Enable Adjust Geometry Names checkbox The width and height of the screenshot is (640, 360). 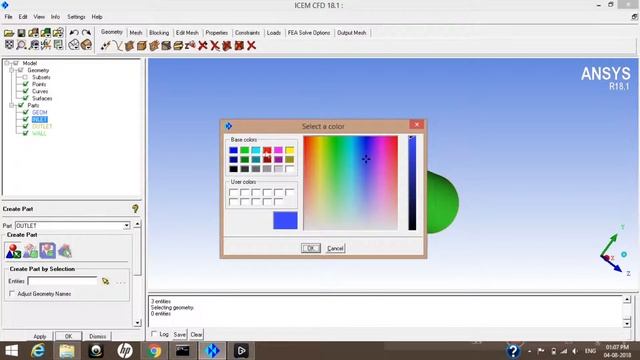(x=11, y=293)
